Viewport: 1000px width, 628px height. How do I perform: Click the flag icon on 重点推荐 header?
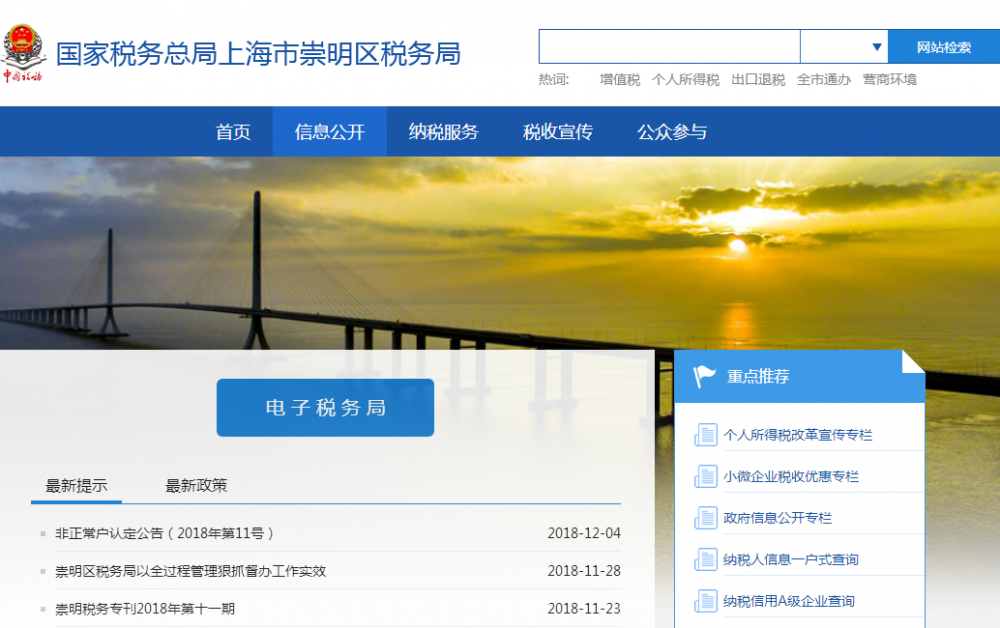click(701, 374)
